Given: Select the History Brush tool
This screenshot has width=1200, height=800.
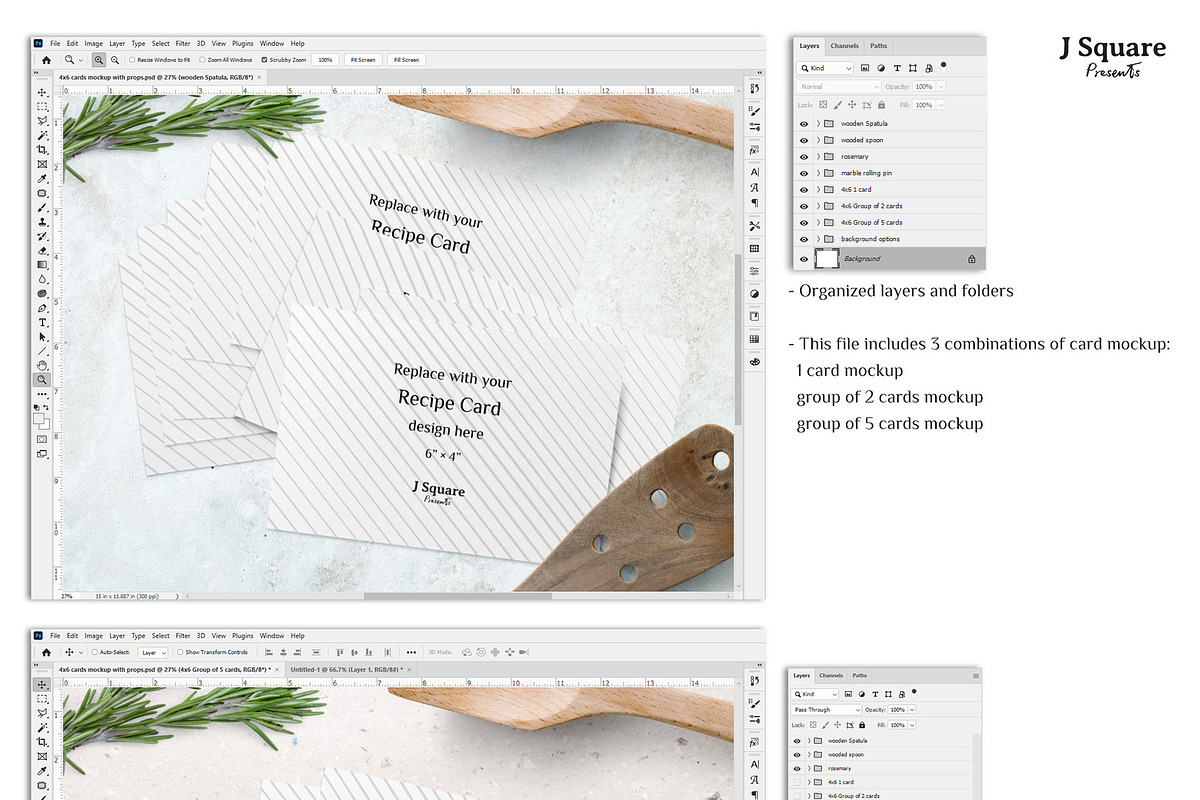Looking at the screenshot, I should tap(43, 236).
